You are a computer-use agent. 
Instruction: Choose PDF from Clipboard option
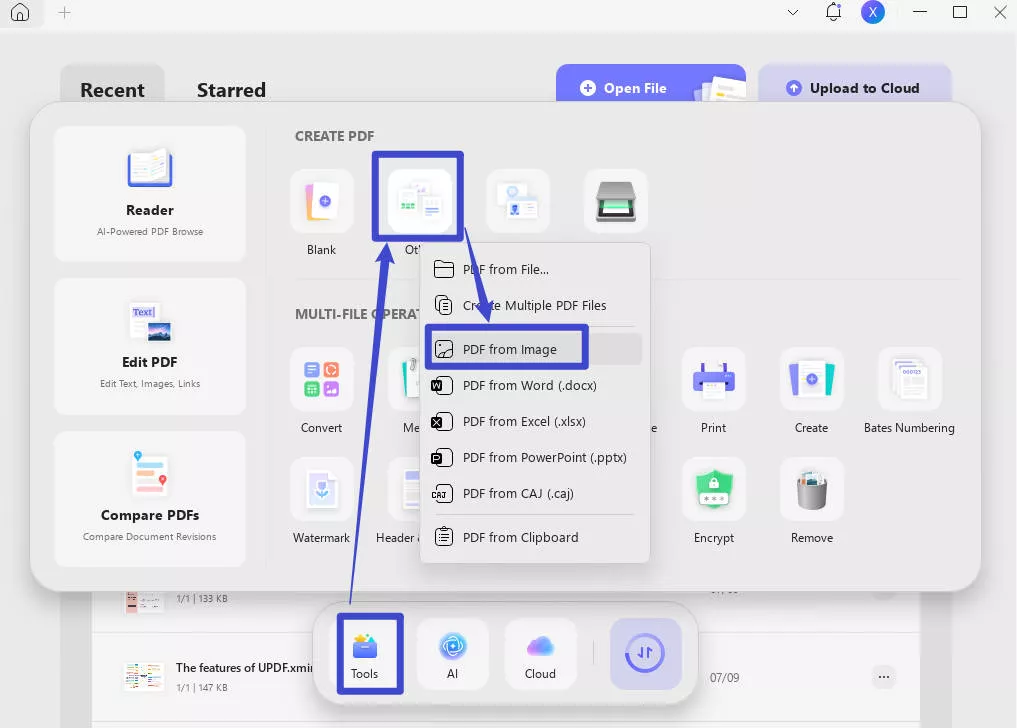pyautogui.click(x=520, y=537)
